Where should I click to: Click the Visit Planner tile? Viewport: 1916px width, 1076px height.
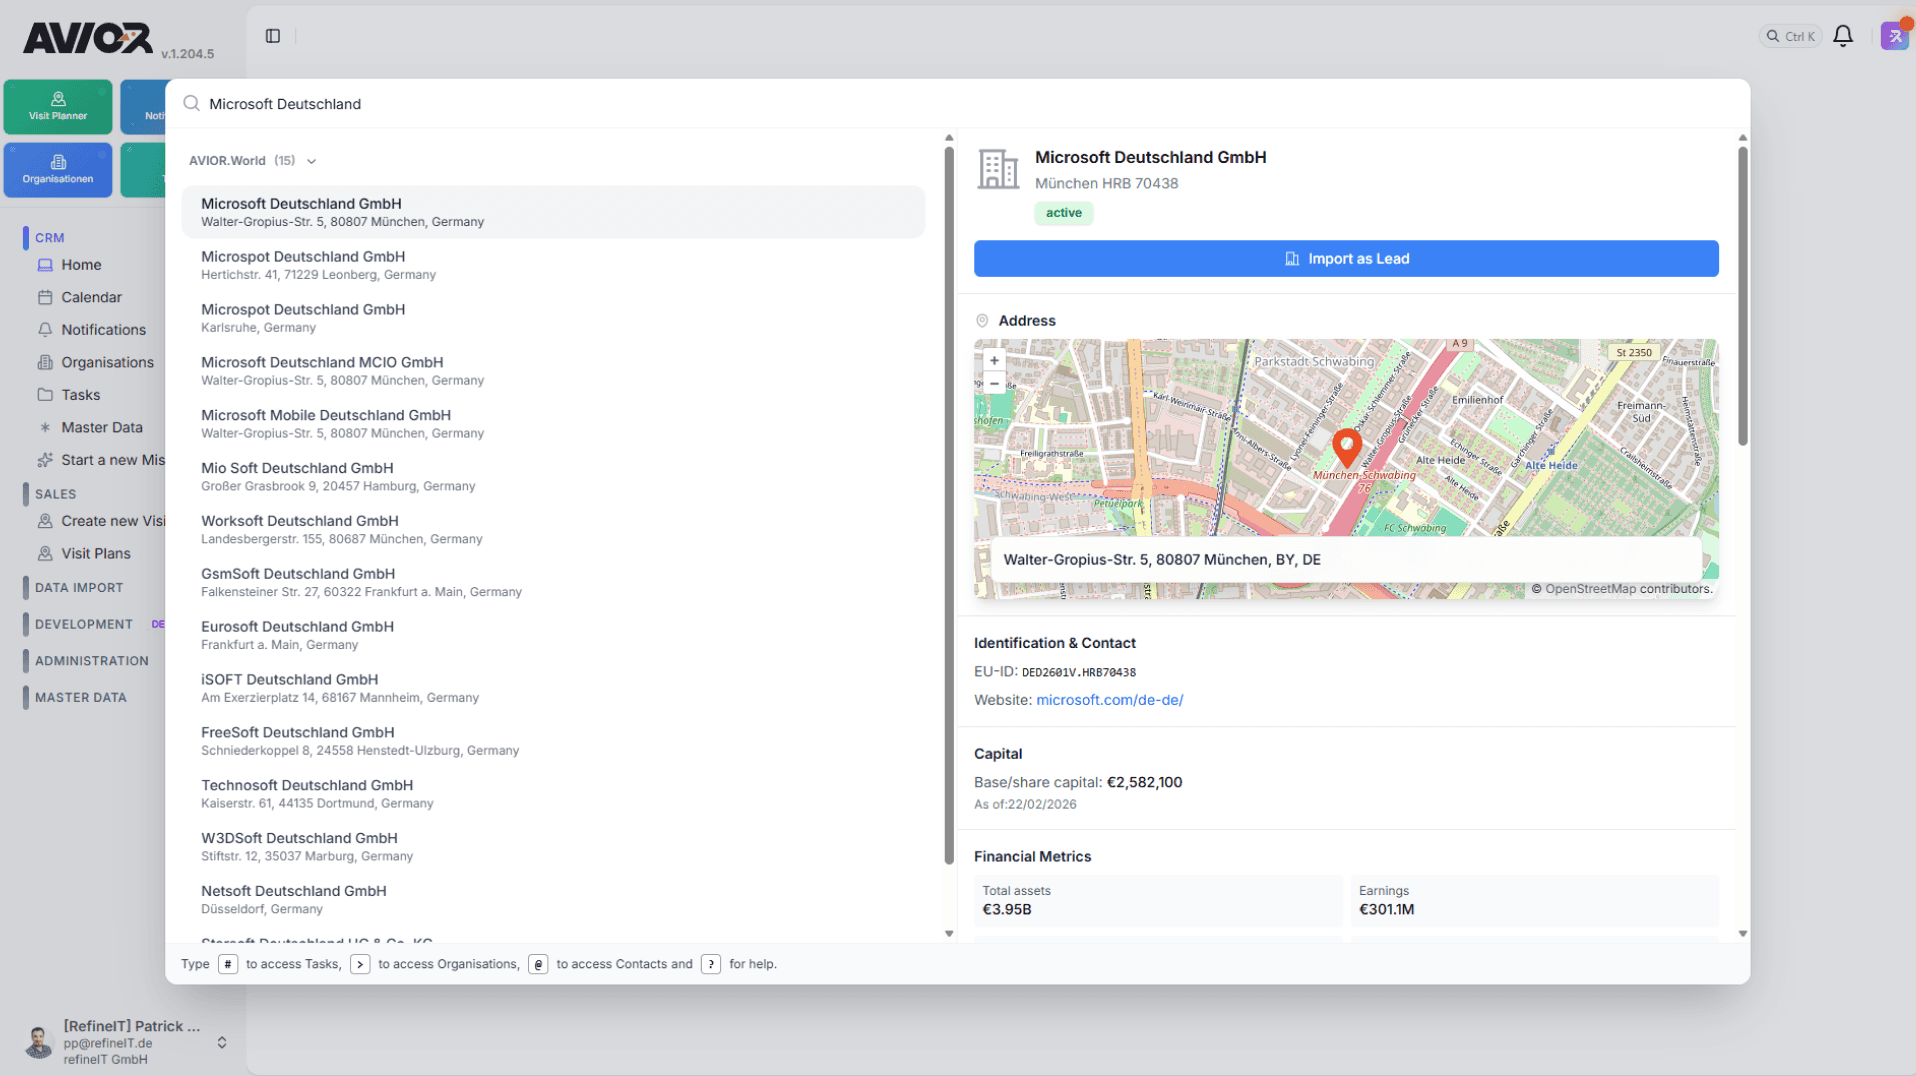(x=58, y=106)
